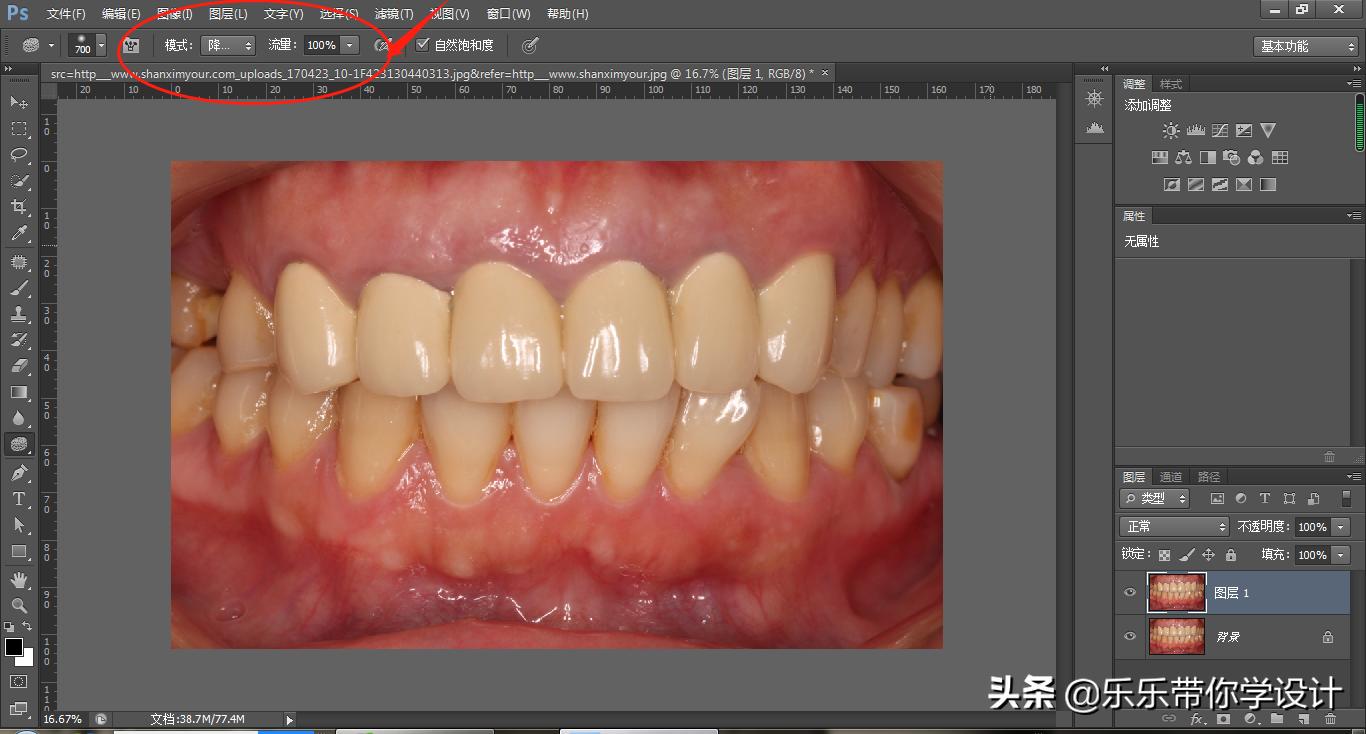Open the 滤镜 menu
1366x734 pixels.
[x=394, y=13]
